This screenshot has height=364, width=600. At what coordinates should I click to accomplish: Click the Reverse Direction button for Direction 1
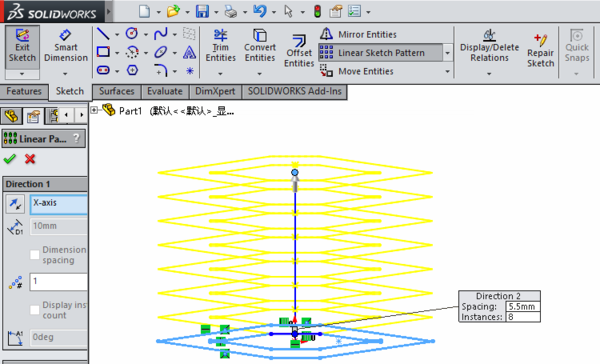pyautogui.click(x=15, y=204)
